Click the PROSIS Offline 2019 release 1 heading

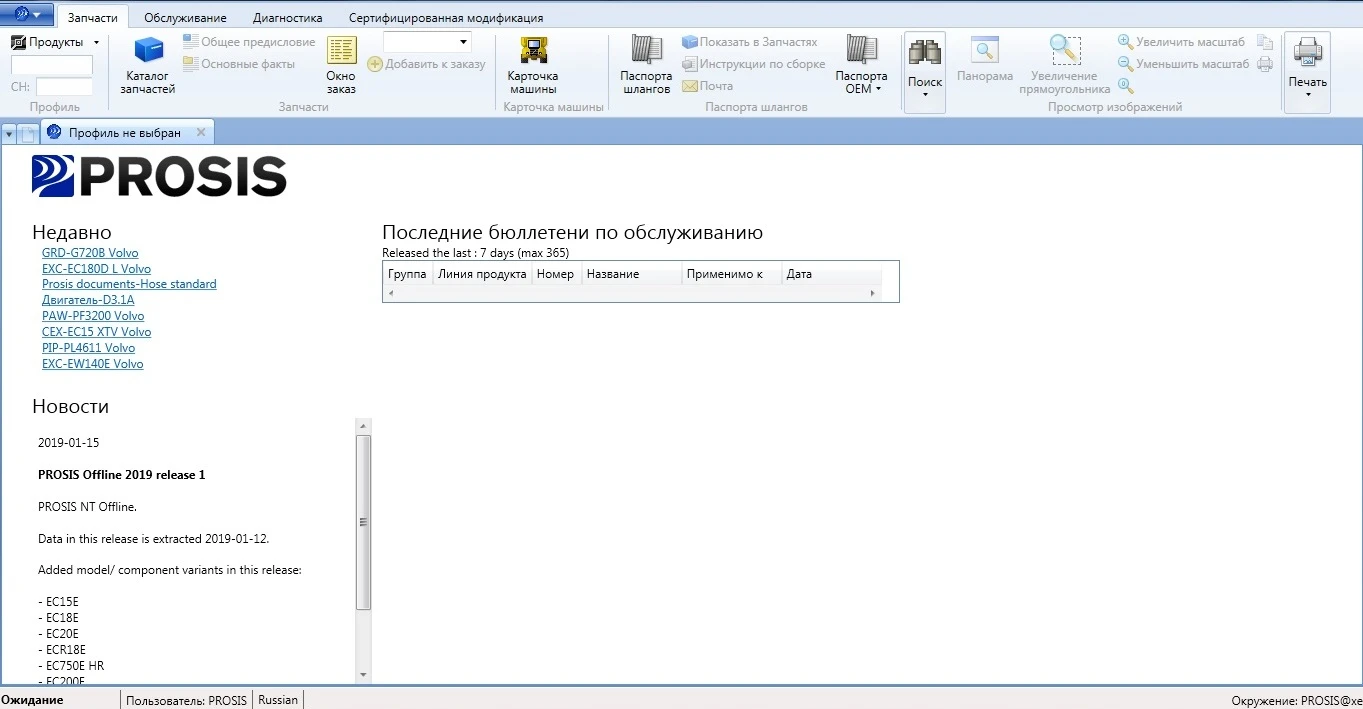(121, 474)
